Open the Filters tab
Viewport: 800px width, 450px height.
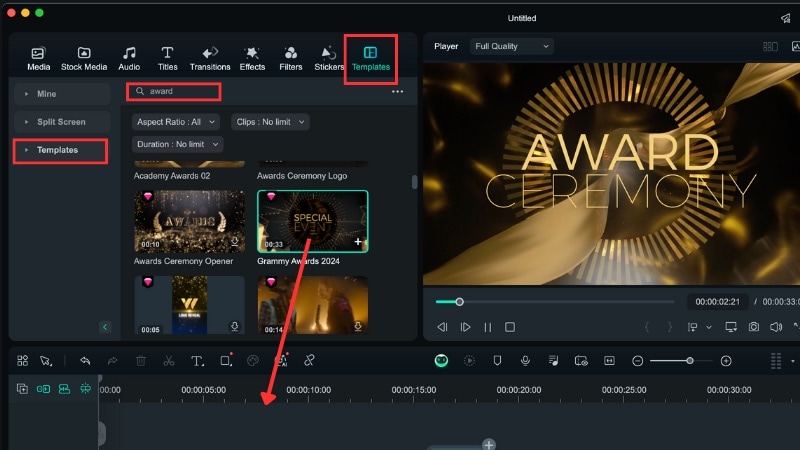coord(290,59)
